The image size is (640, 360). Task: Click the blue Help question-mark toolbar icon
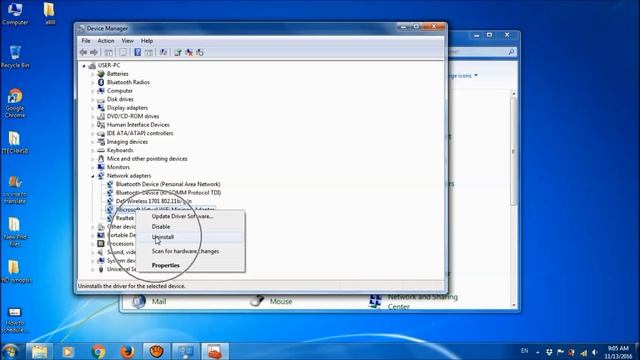click(x=138, y=52)
